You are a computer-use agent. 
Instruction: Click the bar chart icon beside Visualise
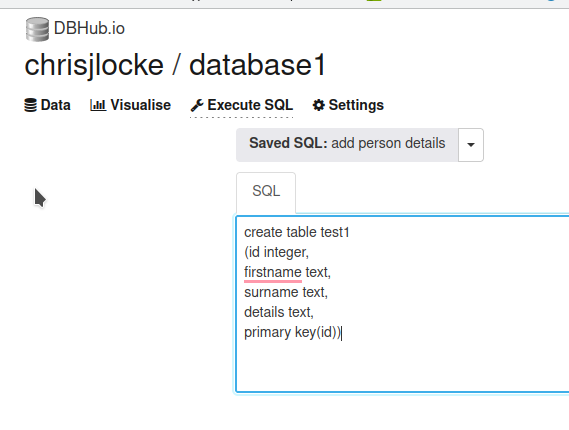click(98, 105)
